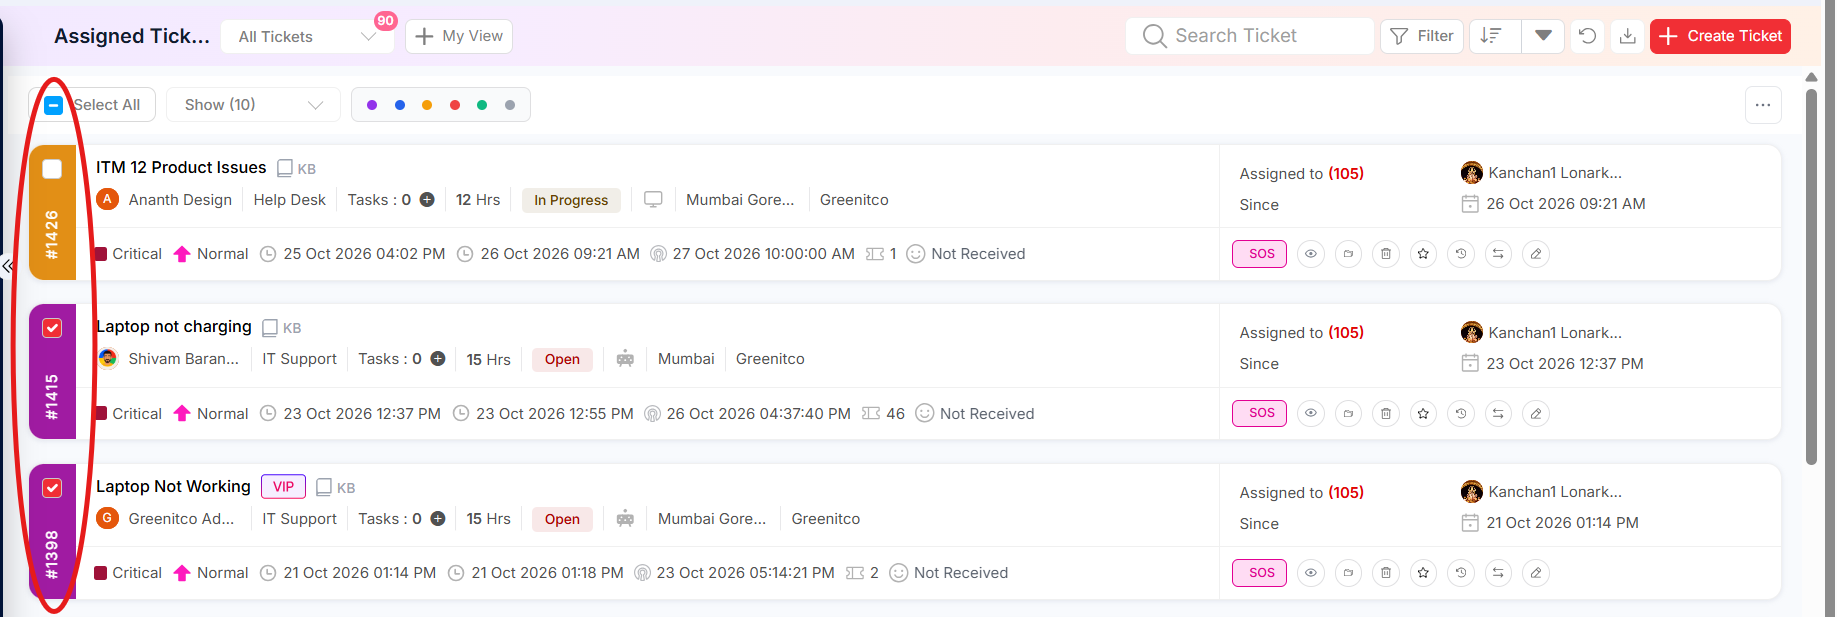Select the gray color dot filter
This screenshot has width=1837, height=617.
coord(510,105)
